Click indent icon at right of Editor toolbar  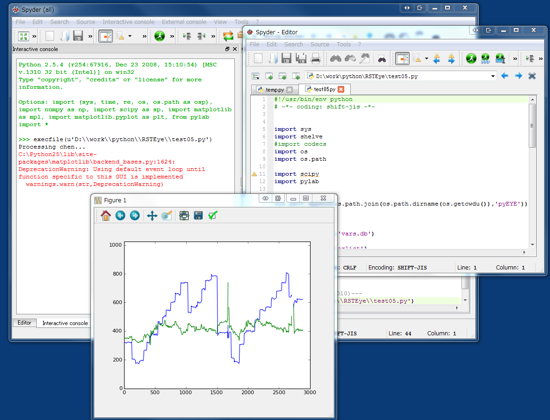click(530, 58)
